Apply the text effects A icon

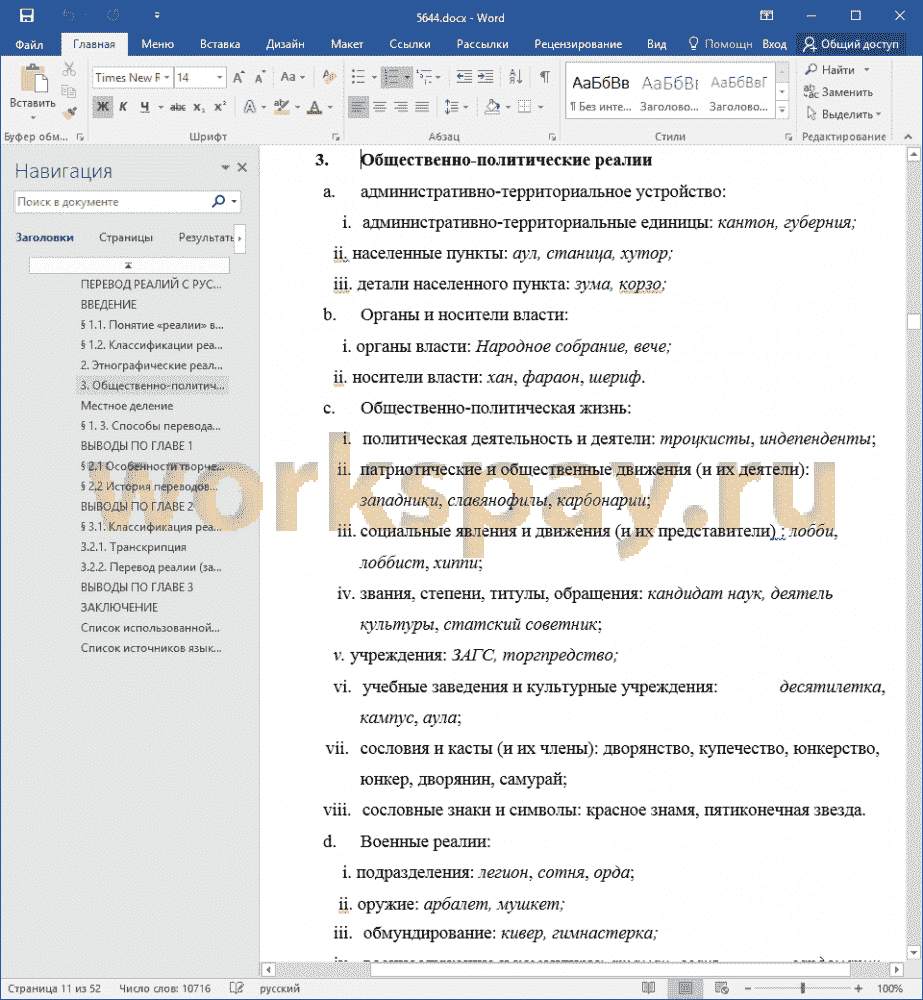point(250,107)
